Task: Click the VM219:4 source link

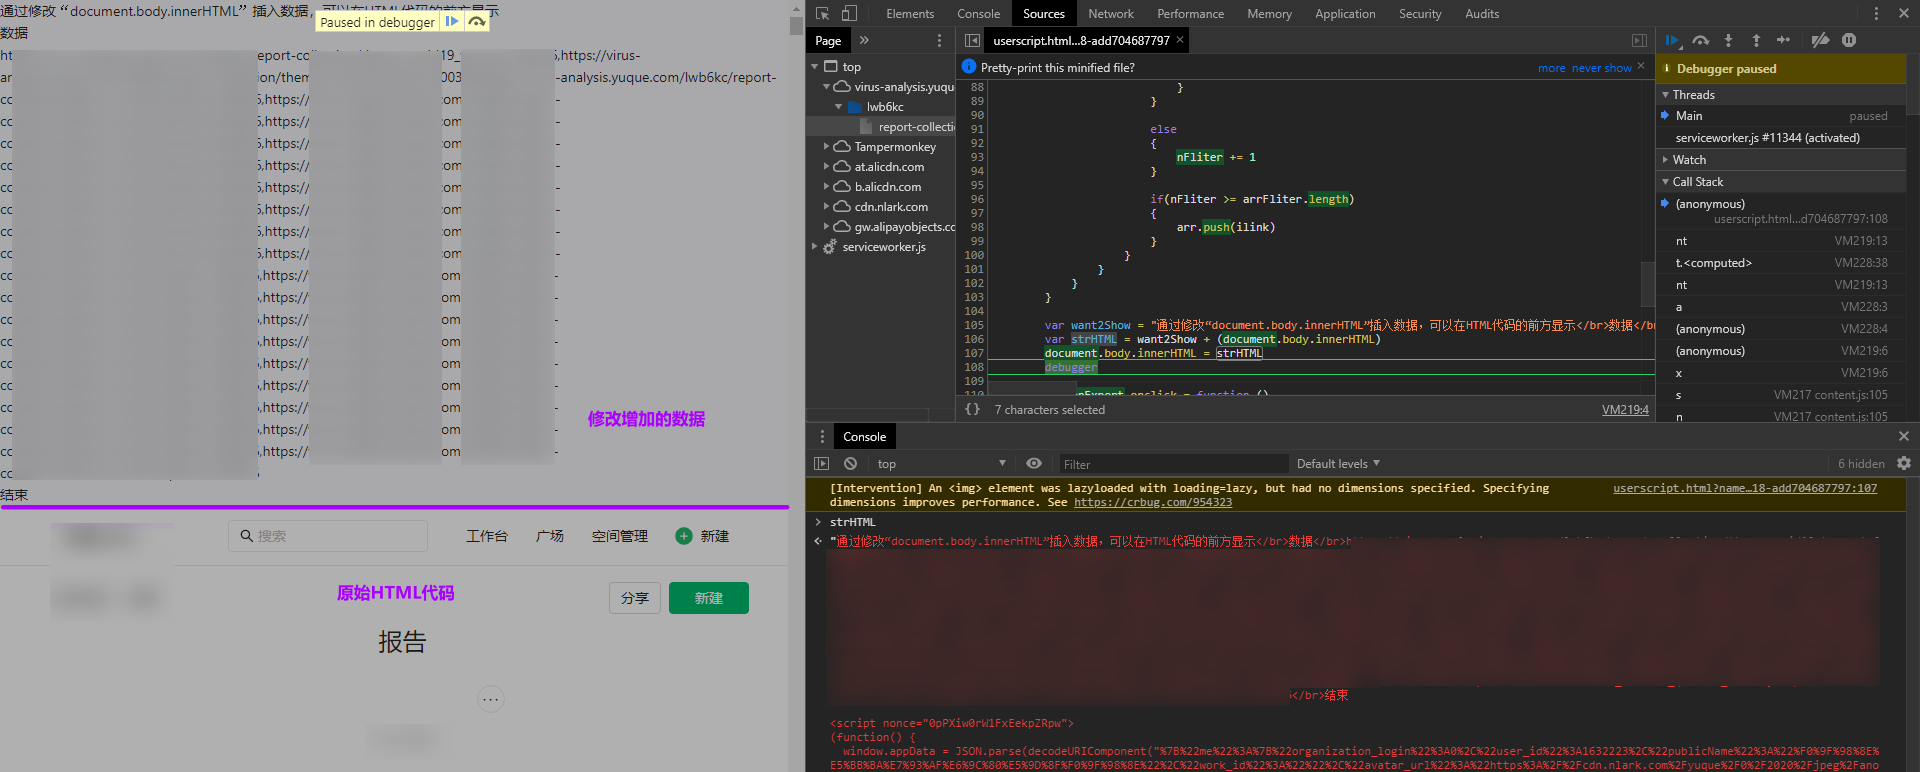Action: [1625, 409]
